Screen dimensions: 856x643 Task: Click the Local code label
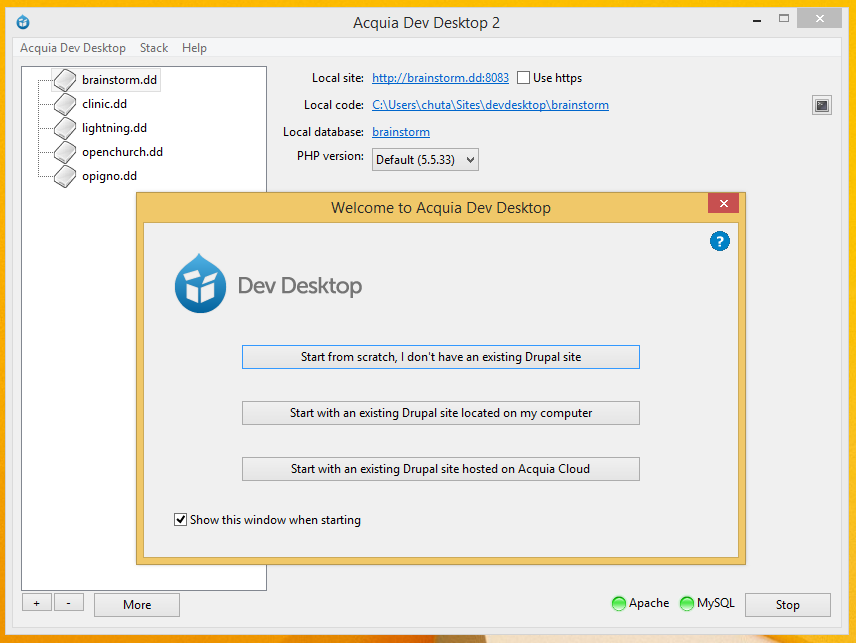(334, 105)
